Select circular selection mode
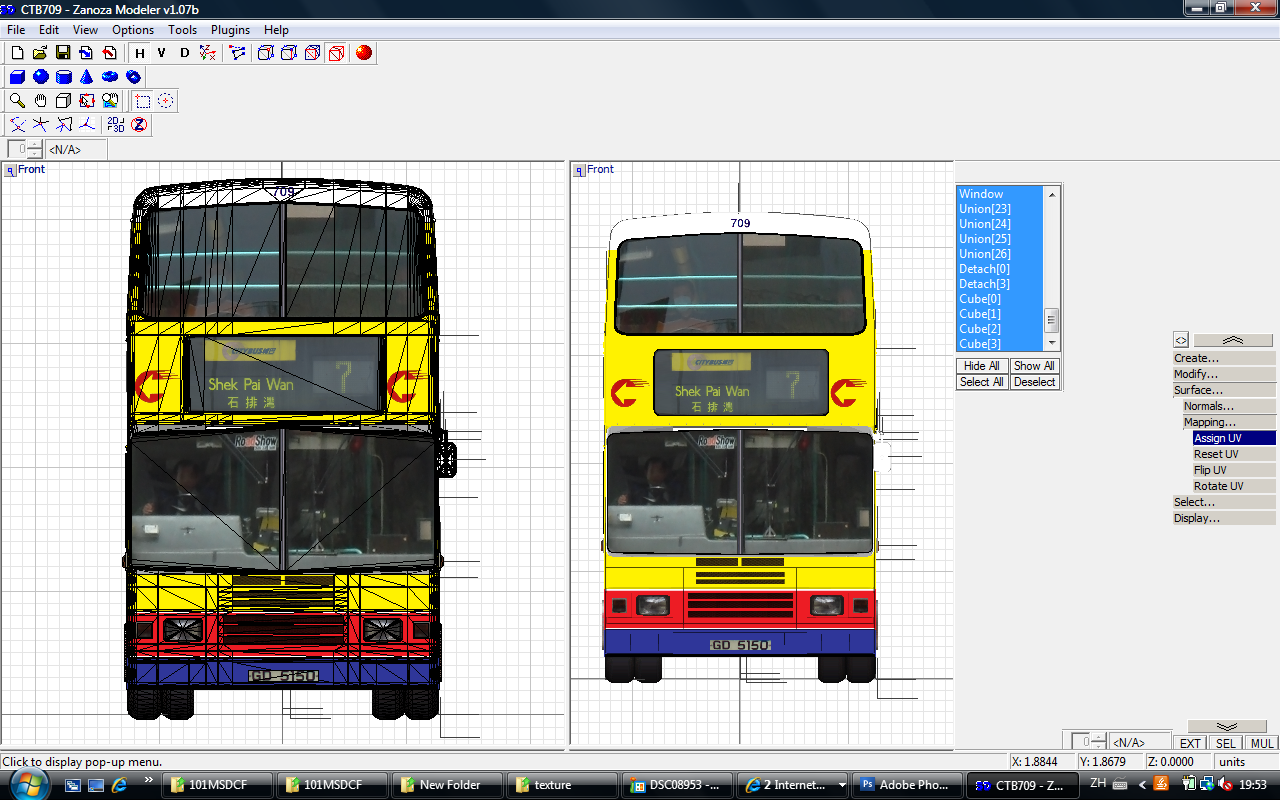Image resolution: width=1280 pixels, height=800 pixels. 166,101
